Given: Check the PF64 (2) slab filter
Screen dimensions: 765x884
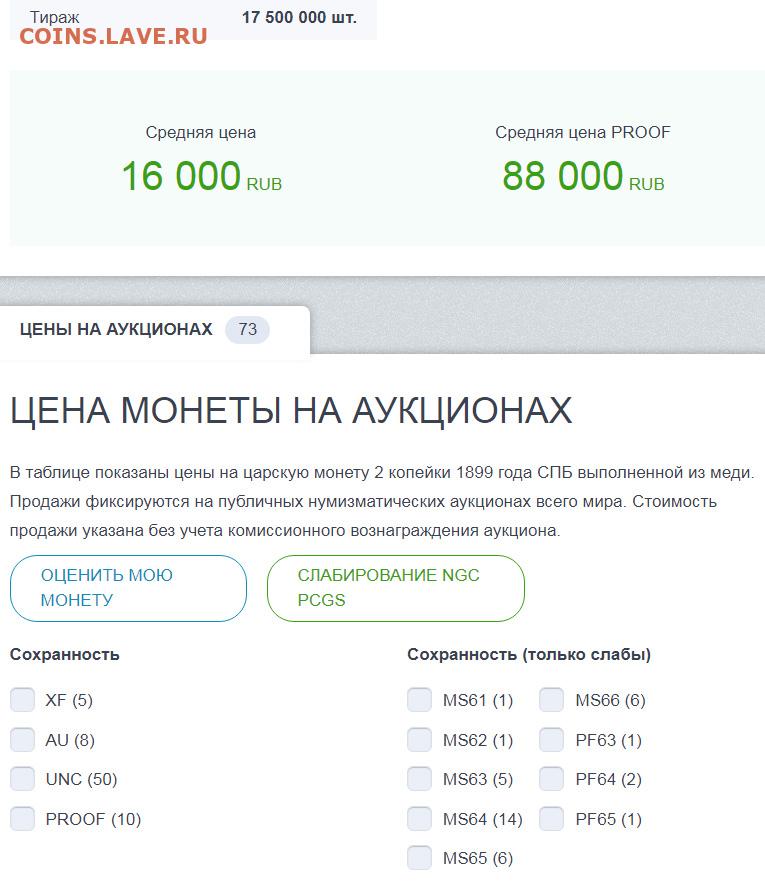Looking at the screenshot, I should pos(551,779).
